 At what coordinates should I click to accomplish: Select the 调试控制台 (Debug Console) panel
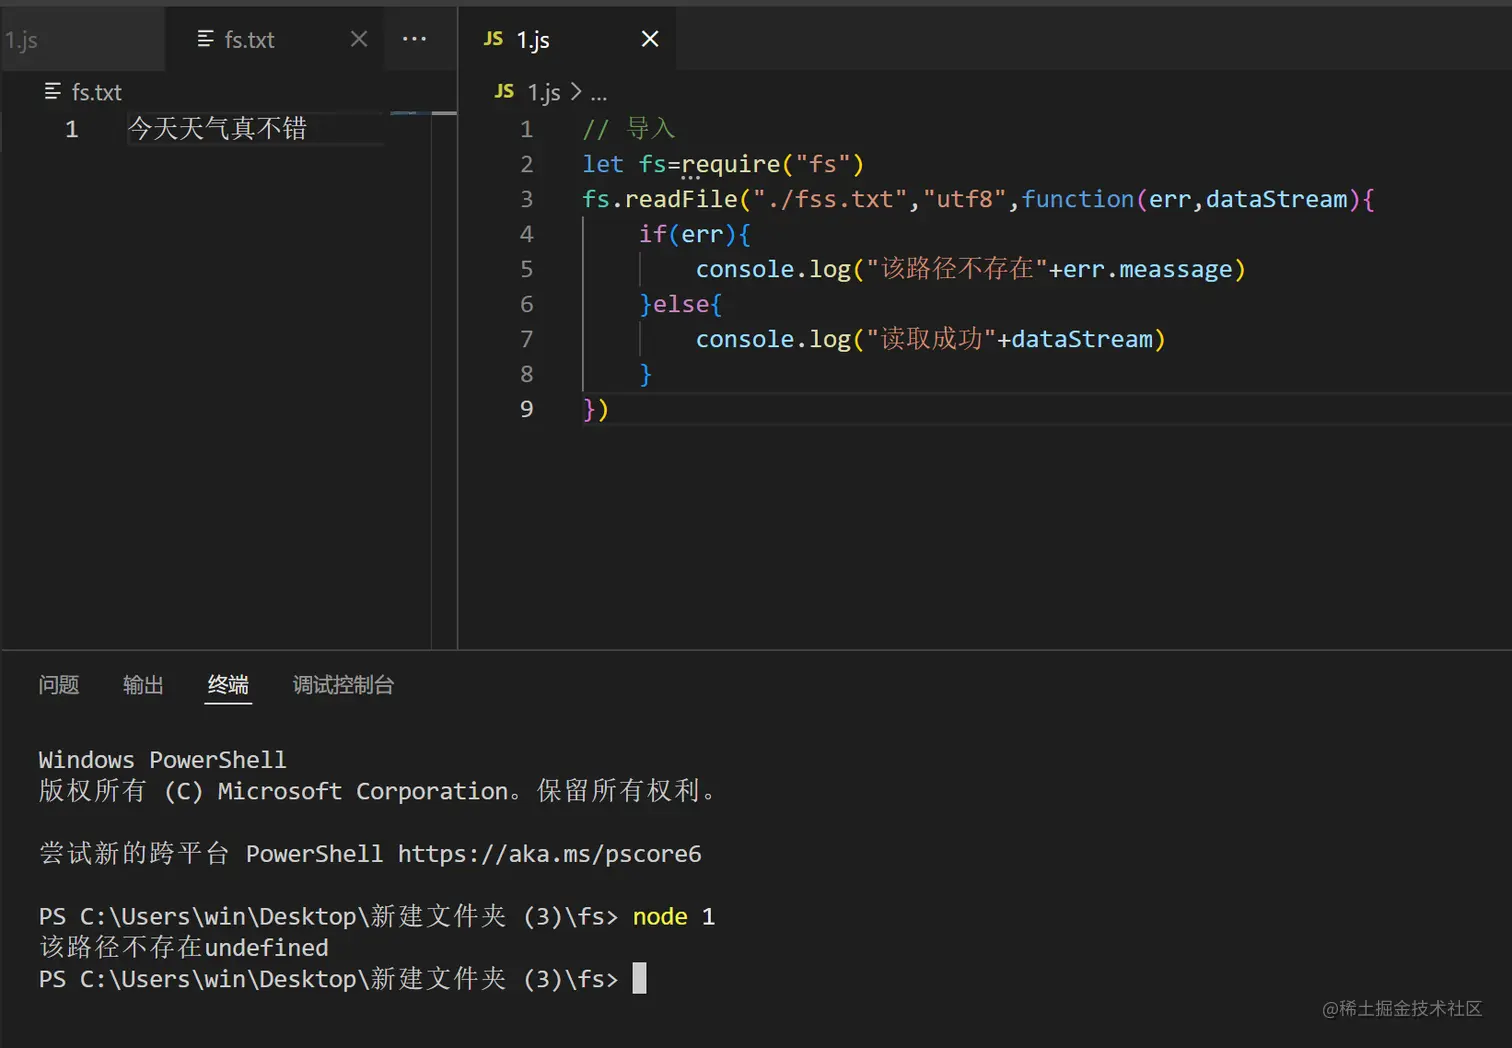(343, 685)
